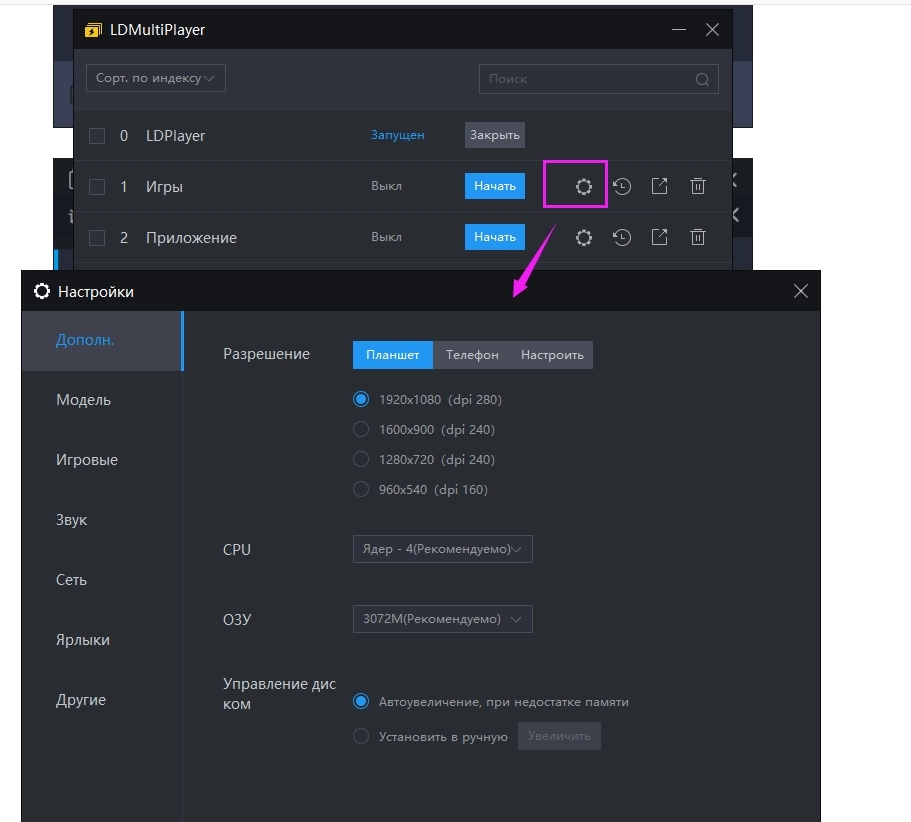Delete the Игры instance via trash icon

point(698,186)
